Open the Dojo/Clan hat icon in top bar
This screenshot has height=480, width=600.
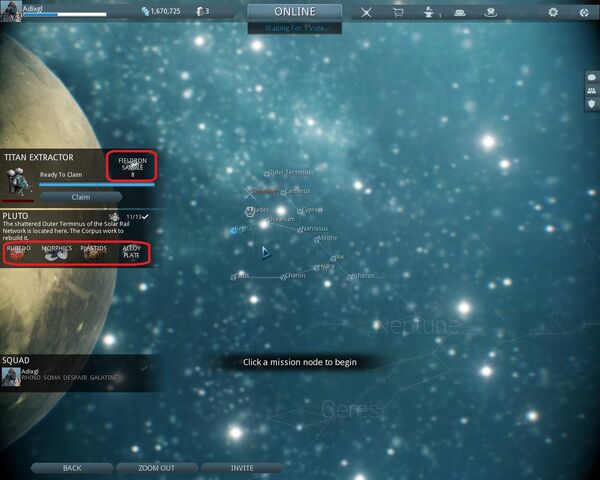490,13
